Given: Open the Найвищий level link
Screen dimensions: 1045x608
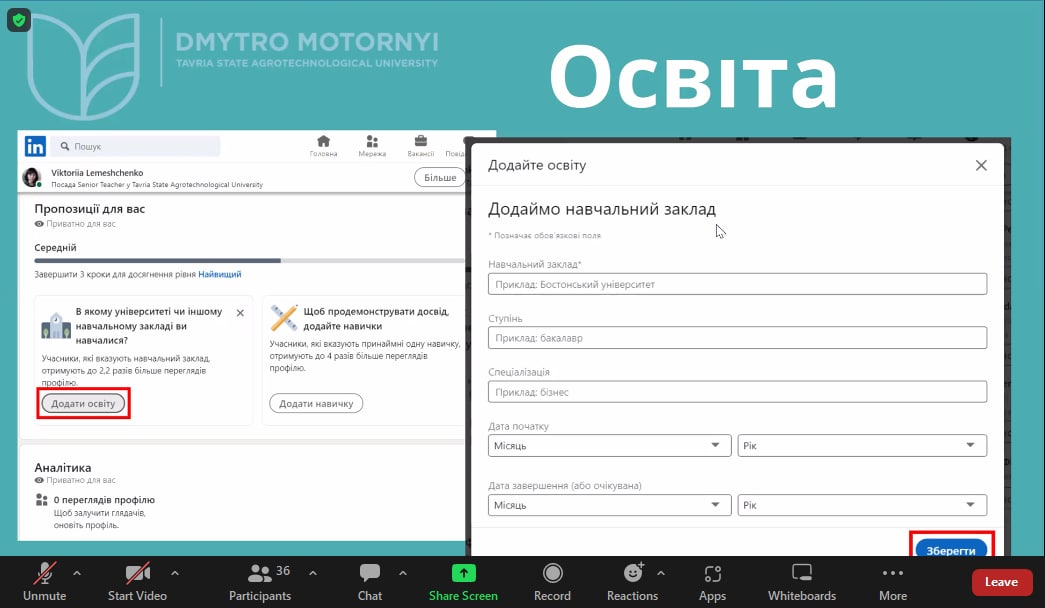Looking at the screenshot, I should click(220, 274).
